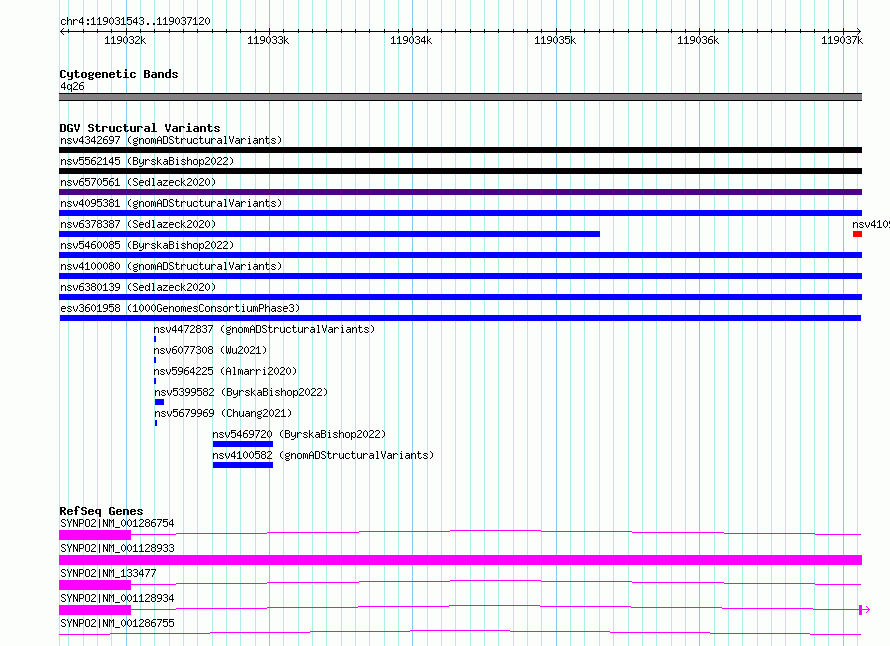
Task: Click the tiny blue mark under nsv5679969
Action: tap(156, 423)
